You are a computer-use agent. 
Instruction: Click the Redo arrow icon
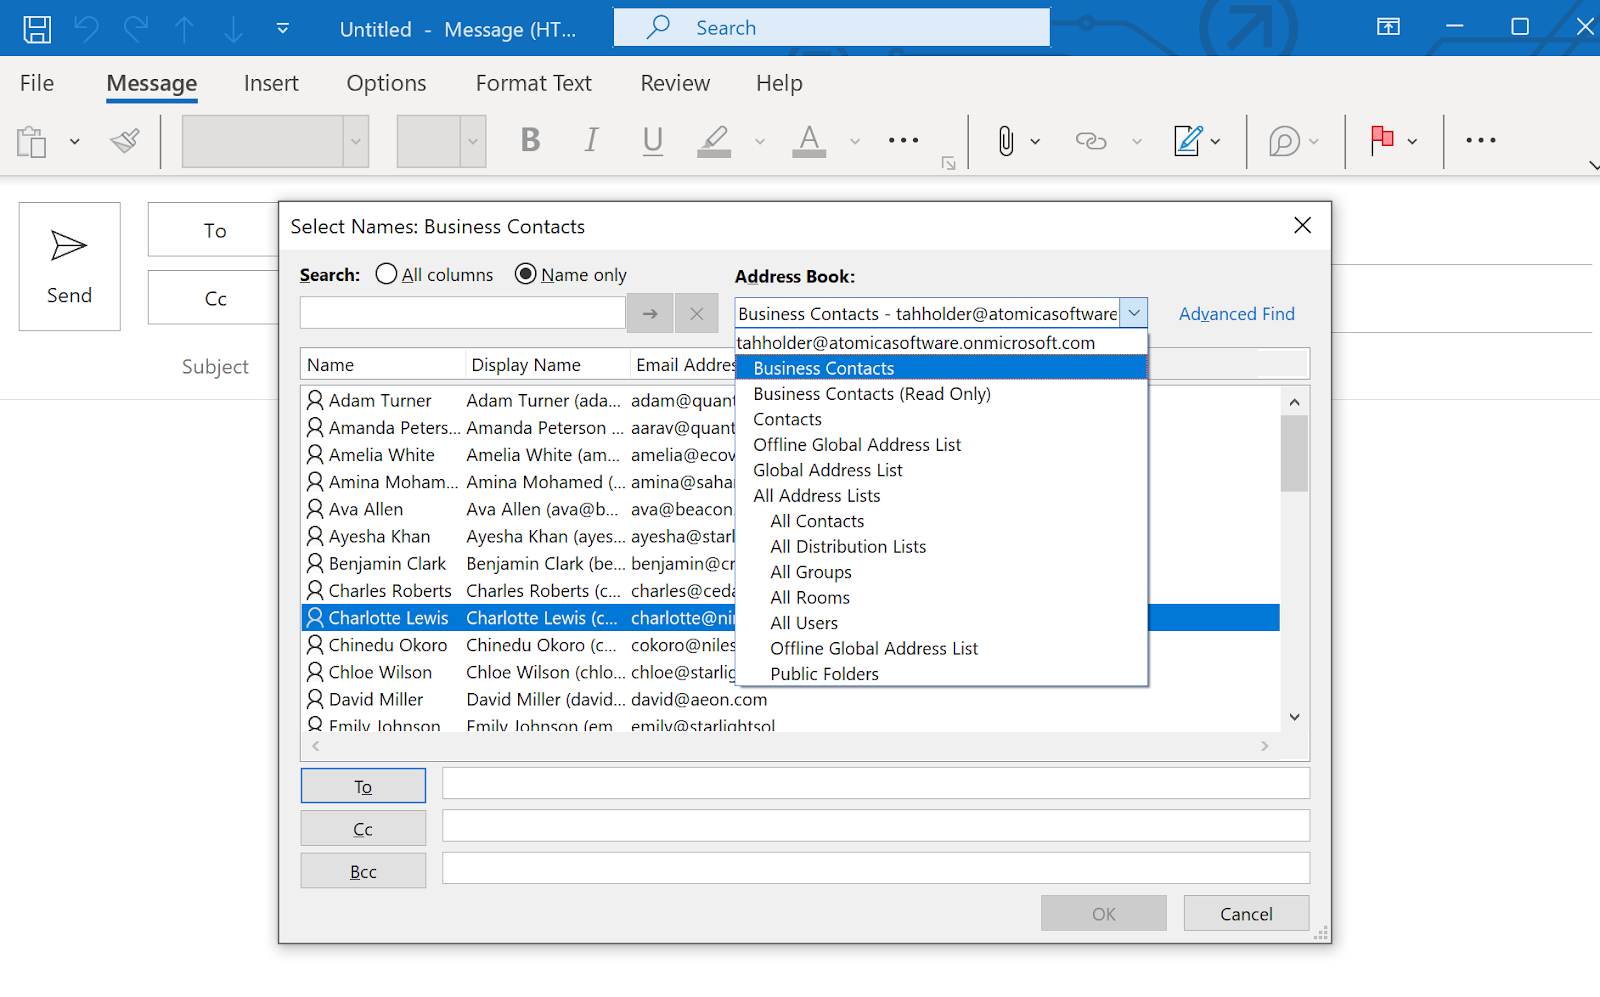(136, 29)
